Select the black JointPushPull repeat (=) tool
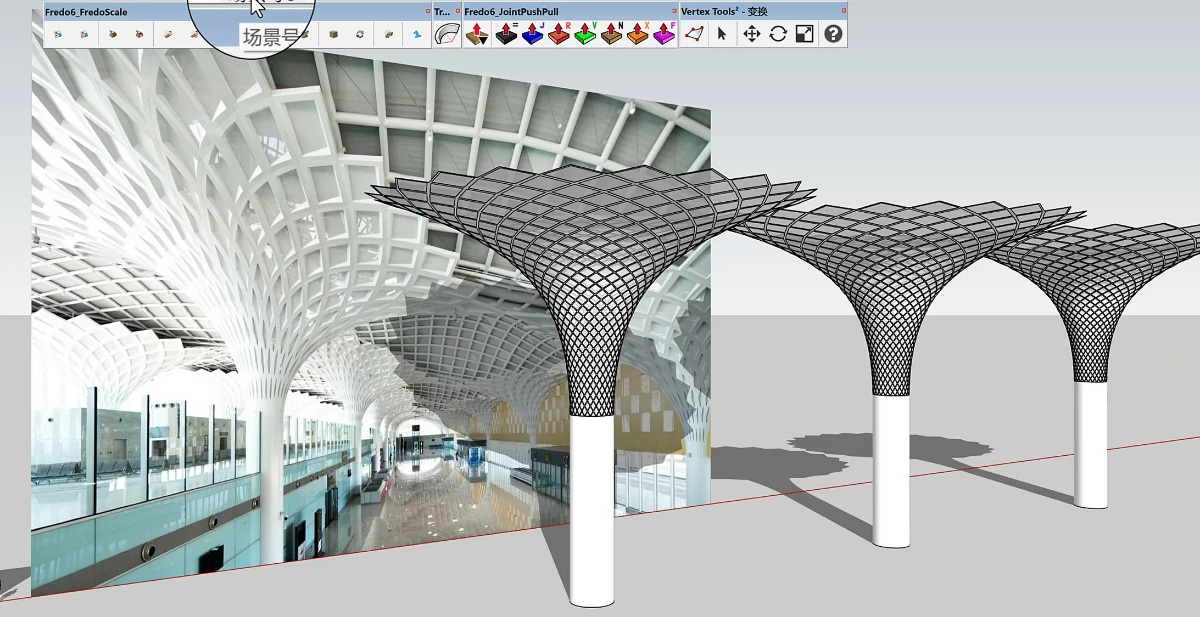Image resolution: width=1200 pixels, height=617 pixels. [x=507, y=34]
